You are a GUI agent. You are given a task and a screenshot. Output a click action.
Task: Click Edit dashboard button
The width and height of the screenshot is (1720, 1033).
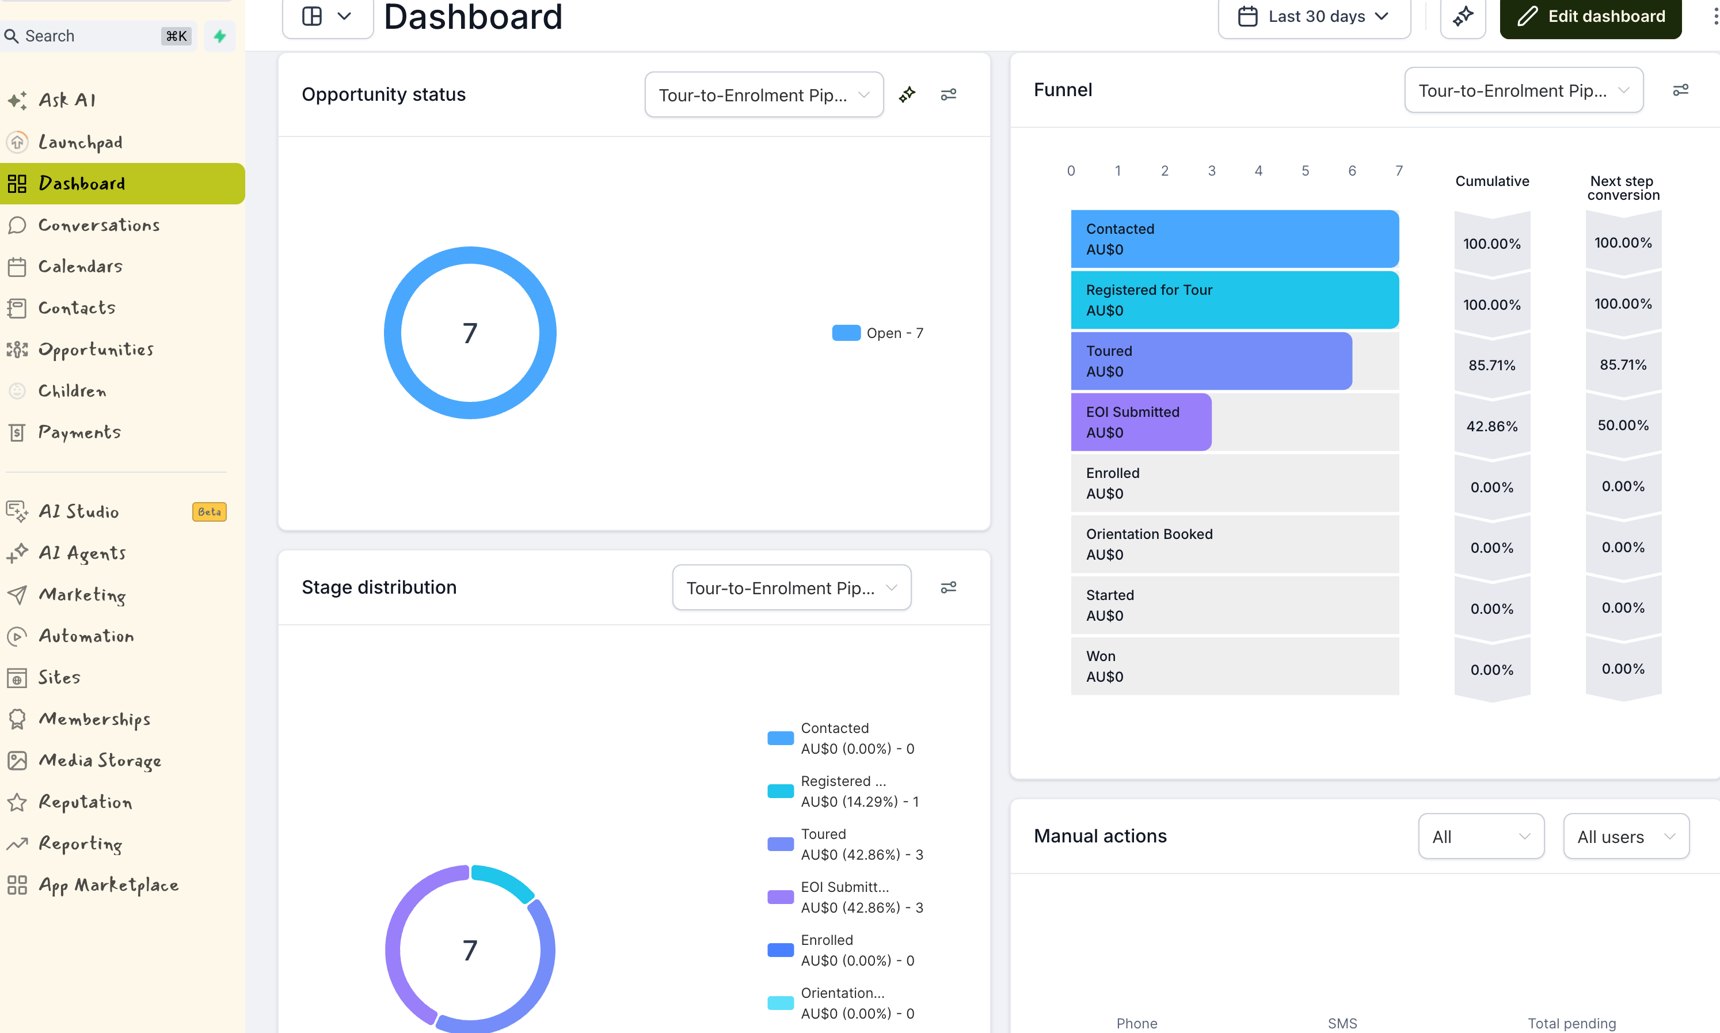click(x=1590, y=17)
